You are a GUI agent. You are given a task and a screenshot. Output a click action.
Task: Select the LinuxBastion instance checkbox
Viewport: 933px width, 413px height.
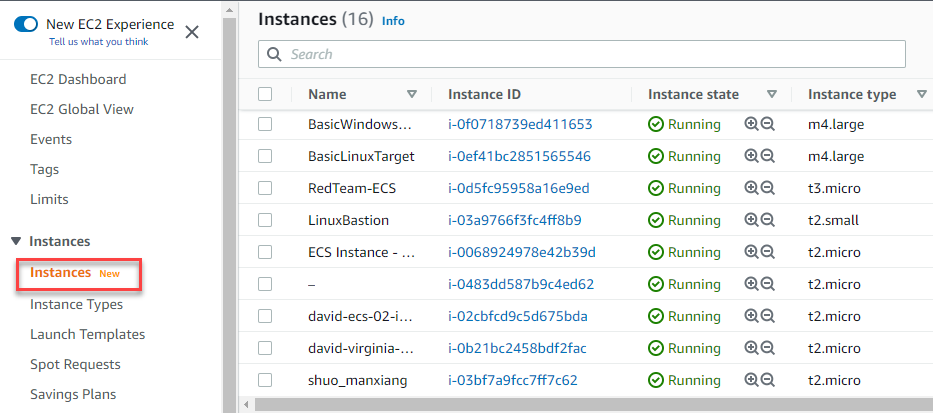(265, 221)
